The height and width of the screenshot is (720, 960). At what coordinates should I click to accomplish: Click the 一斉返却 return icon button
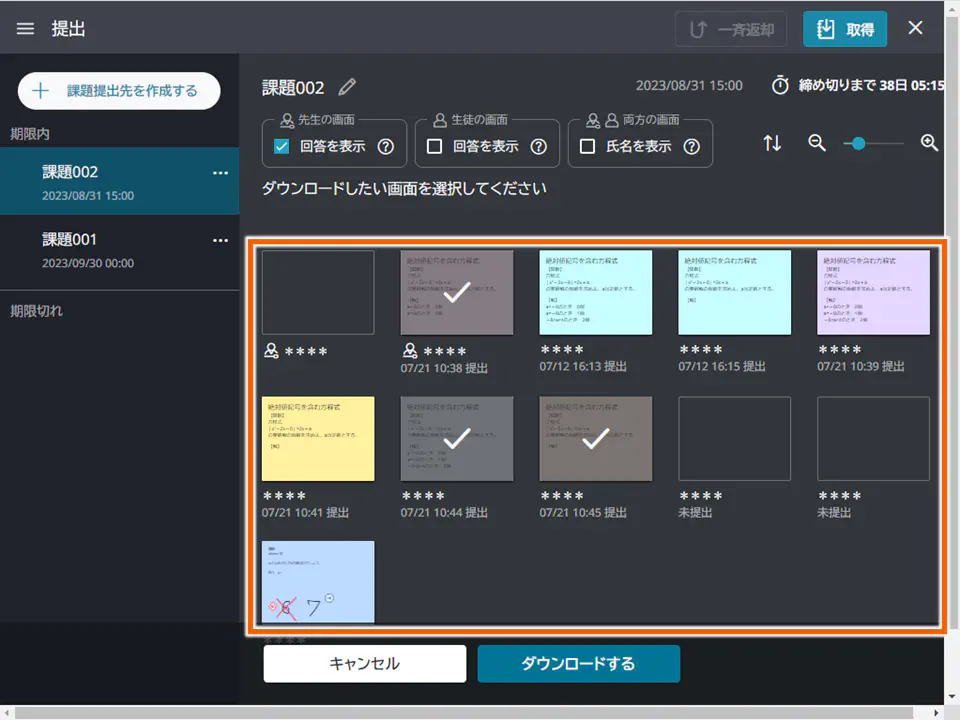[x=731, y=28]
